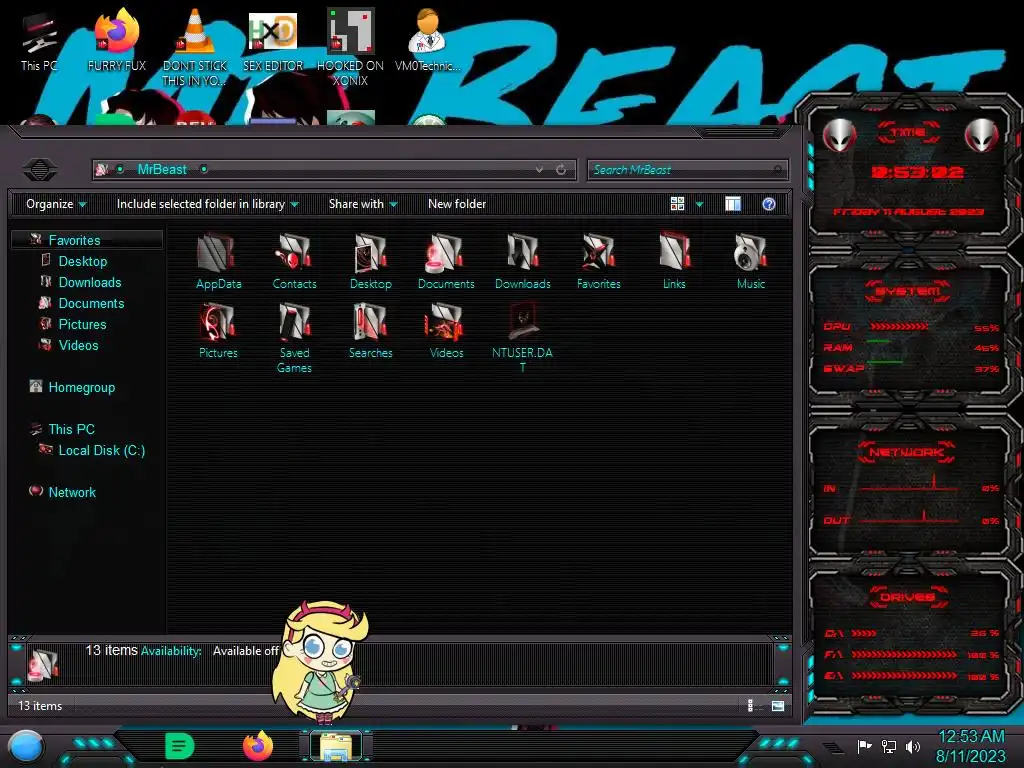The image size is (1024, 768).
Task: Switch to large icons view in status bar
Action: pos(778,706)
